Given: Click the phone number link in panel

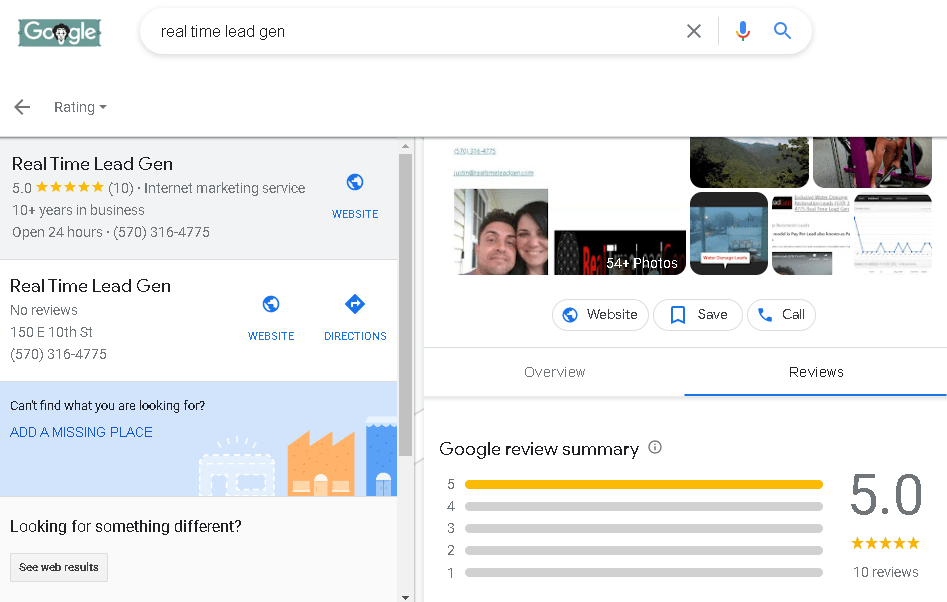Looking at the screenshot, I should (x=475, y=151).
